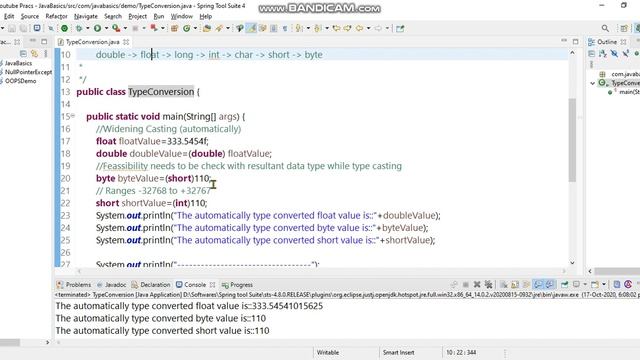Click Pin Console icon
Viewport: 640px width, 360px height.
coord(564,284)
